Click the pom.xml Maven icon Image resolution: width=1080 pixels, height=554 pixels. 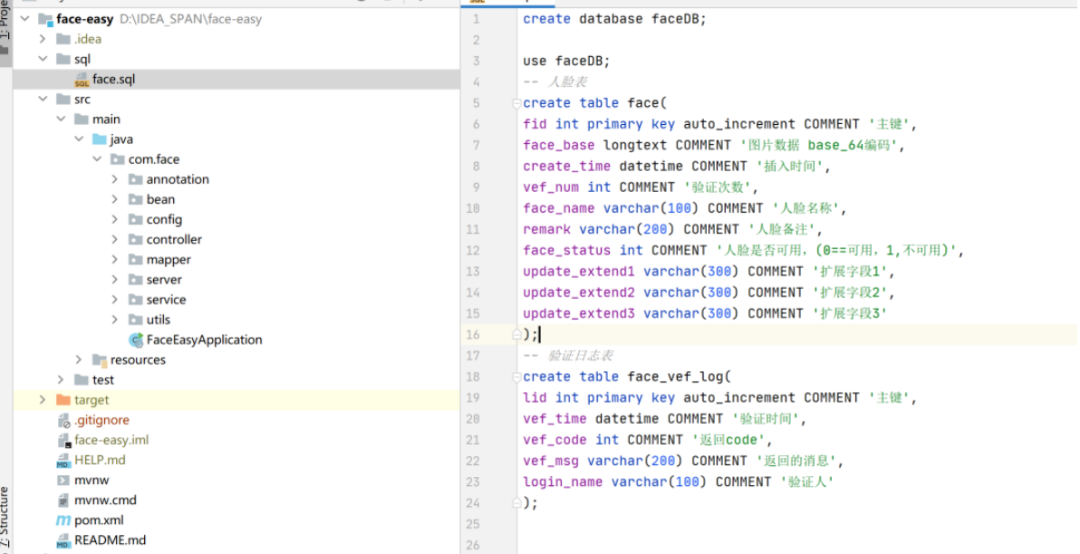64,521
